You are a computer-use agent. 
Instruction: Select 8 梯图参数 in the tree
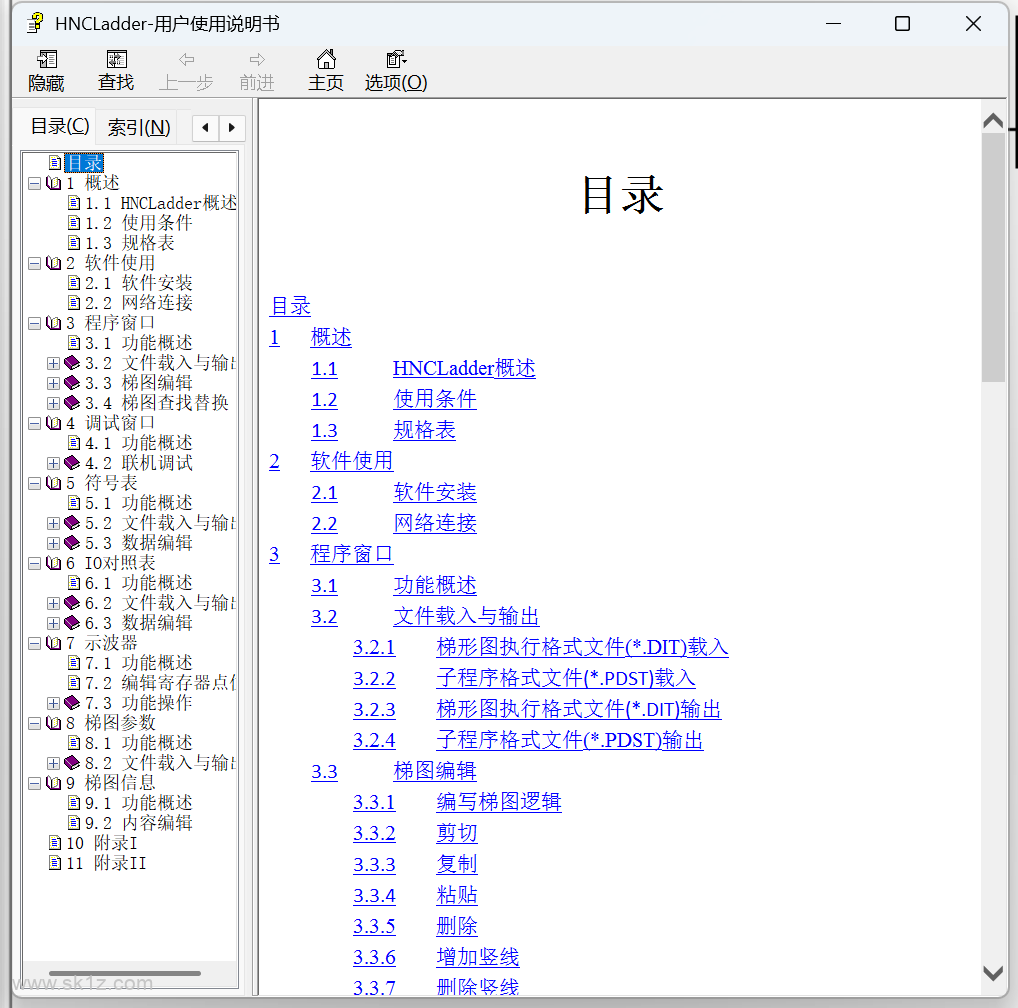(x=110, y=723)
